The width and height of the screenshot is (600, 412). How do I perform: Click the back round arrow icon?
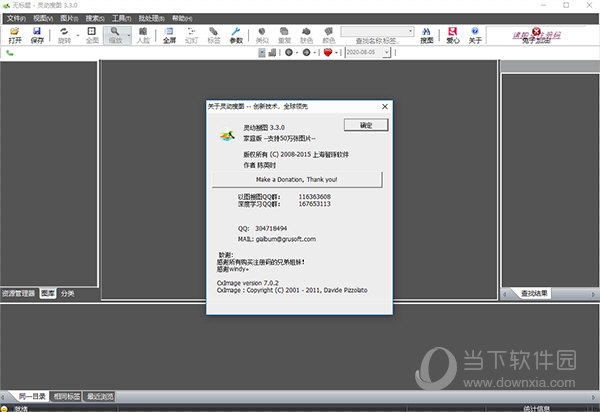289,52
